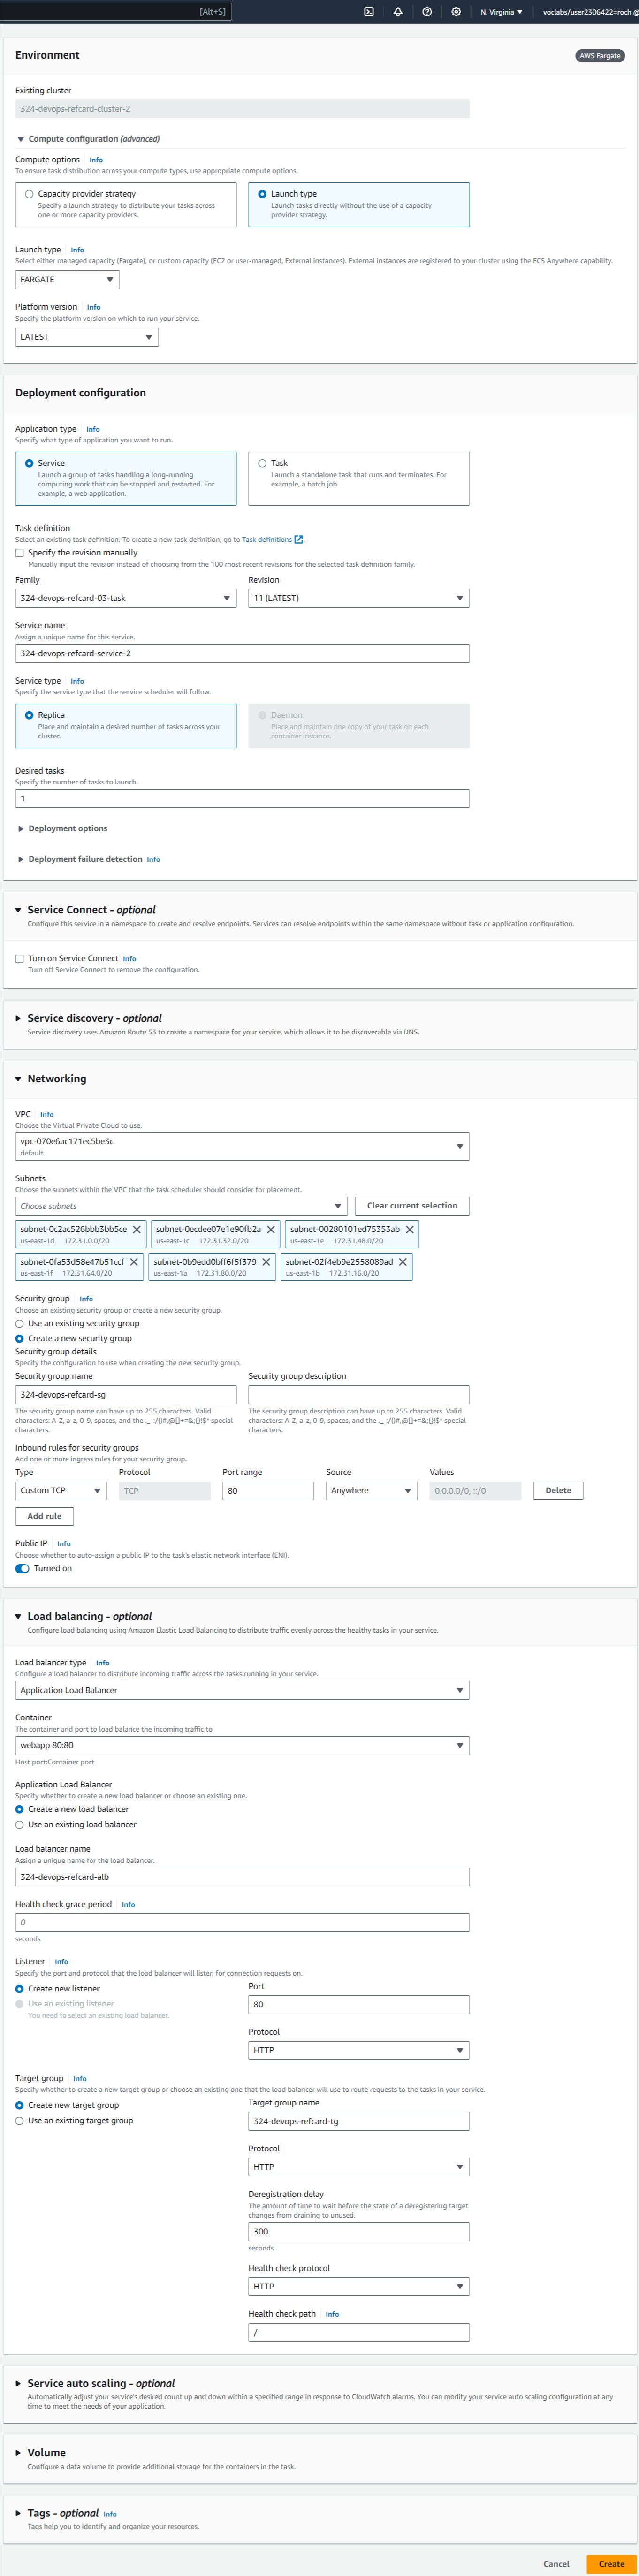This screenshot has width=639, height=2576.
Task: Enable Turn on Service Connect checkbox
Action: 19,958
